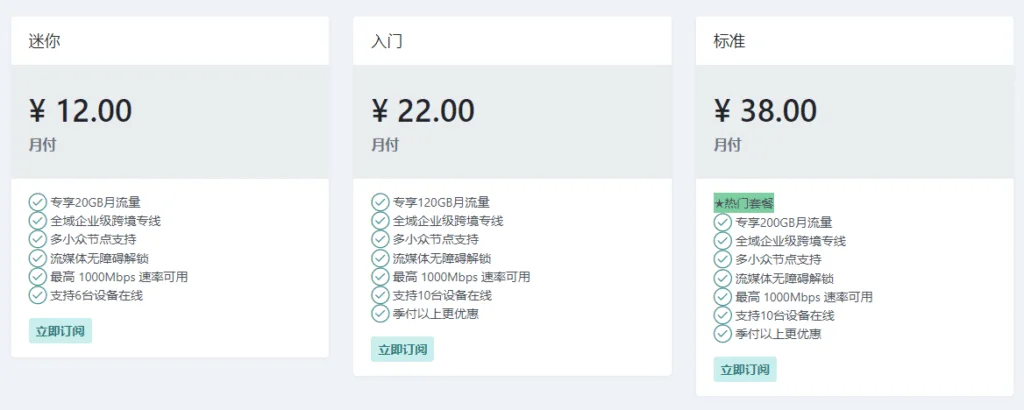Click the checkmark next to 专享200GB月流量
The image size is (1024, 410).
(x=722, y=223)
